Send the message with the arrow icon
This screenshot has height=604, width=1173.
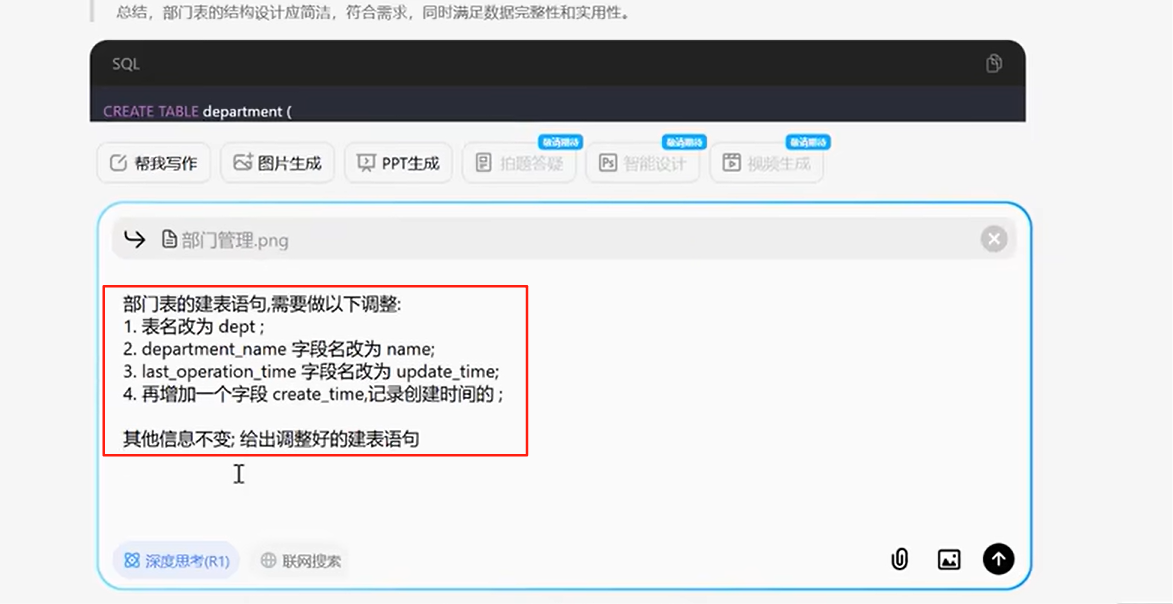pos(998,559)
